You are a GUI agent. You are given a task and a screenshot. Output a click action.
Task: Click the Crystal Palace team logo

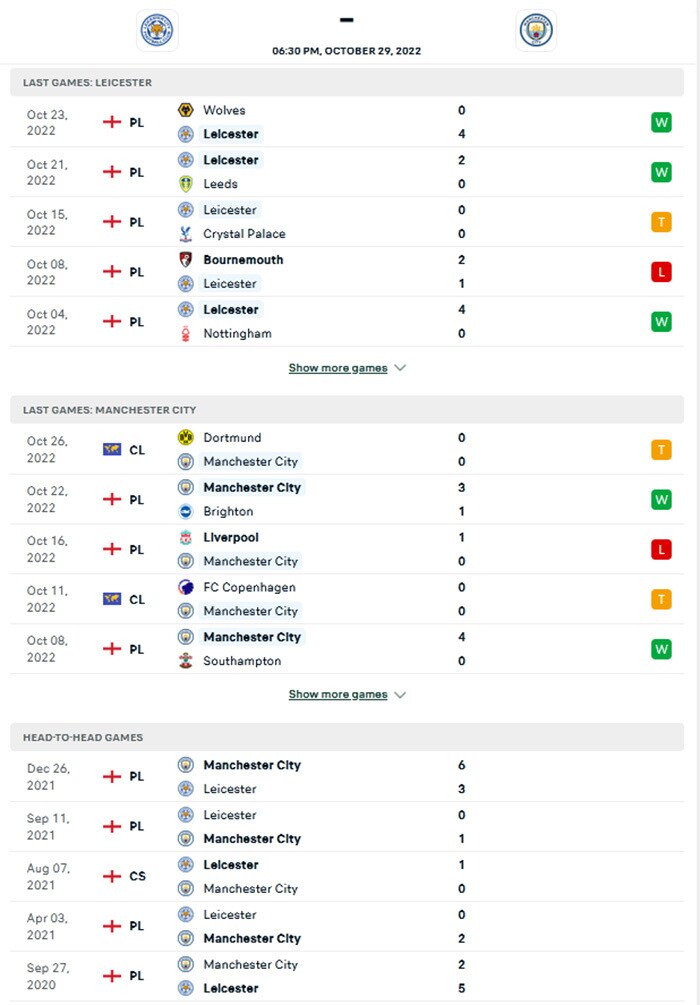185,234
